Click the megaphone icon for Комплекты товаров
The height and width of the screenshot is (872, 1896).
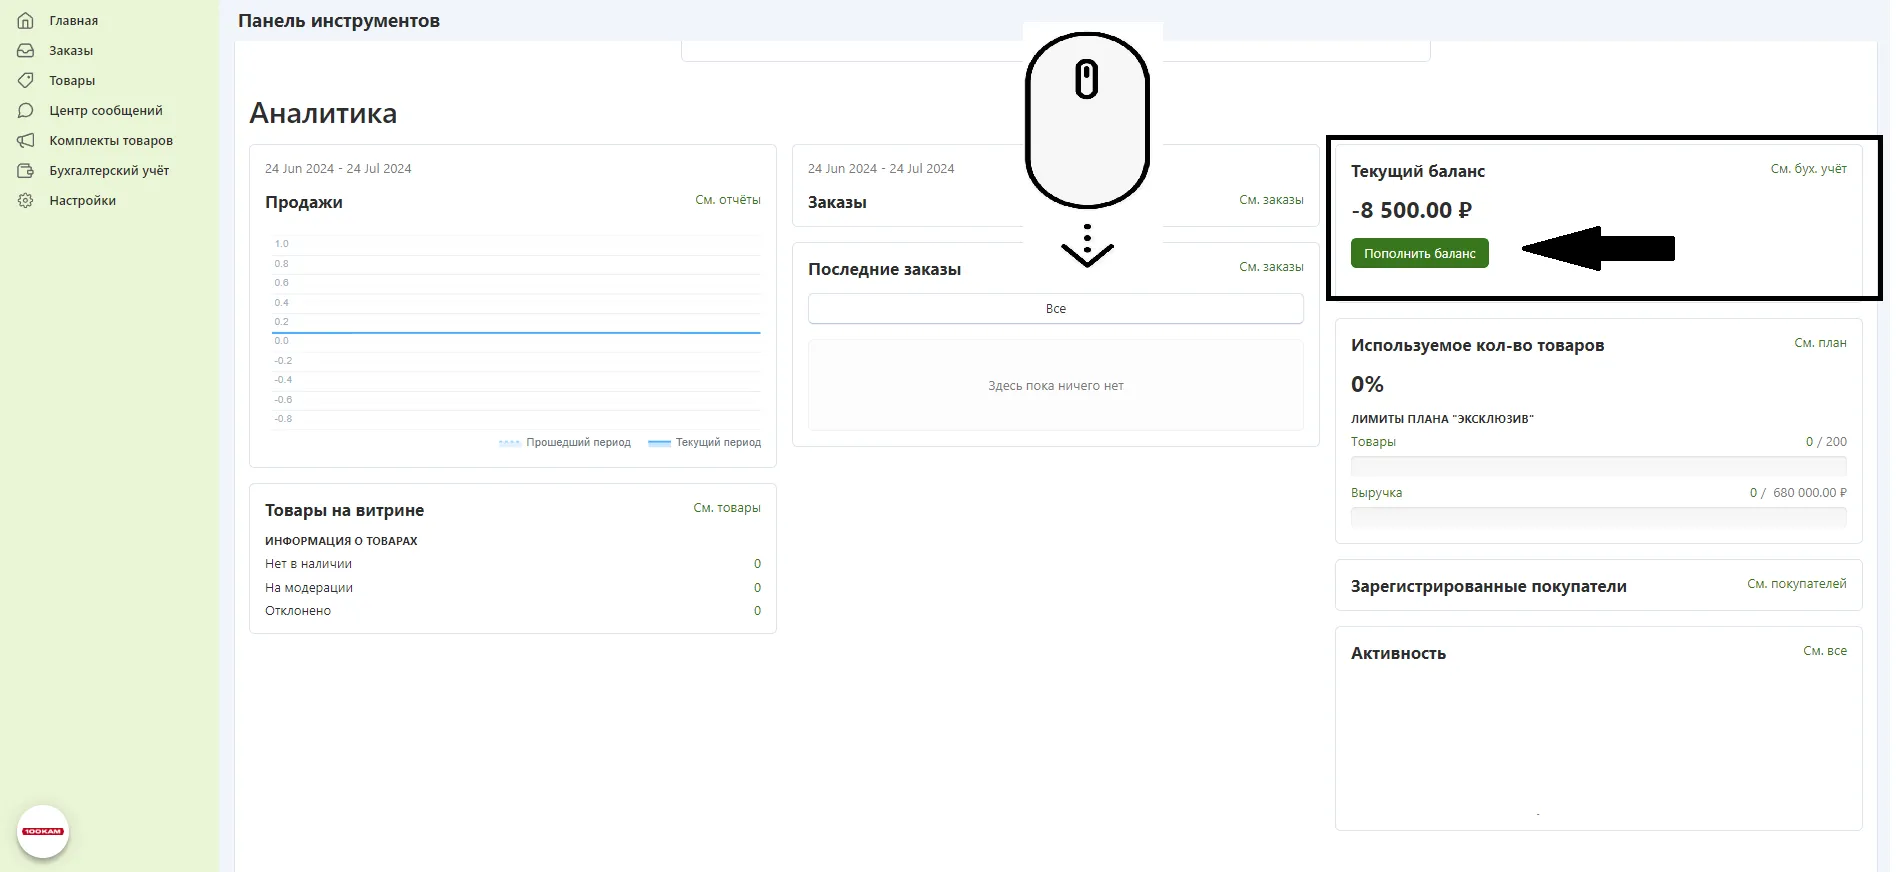26,140
